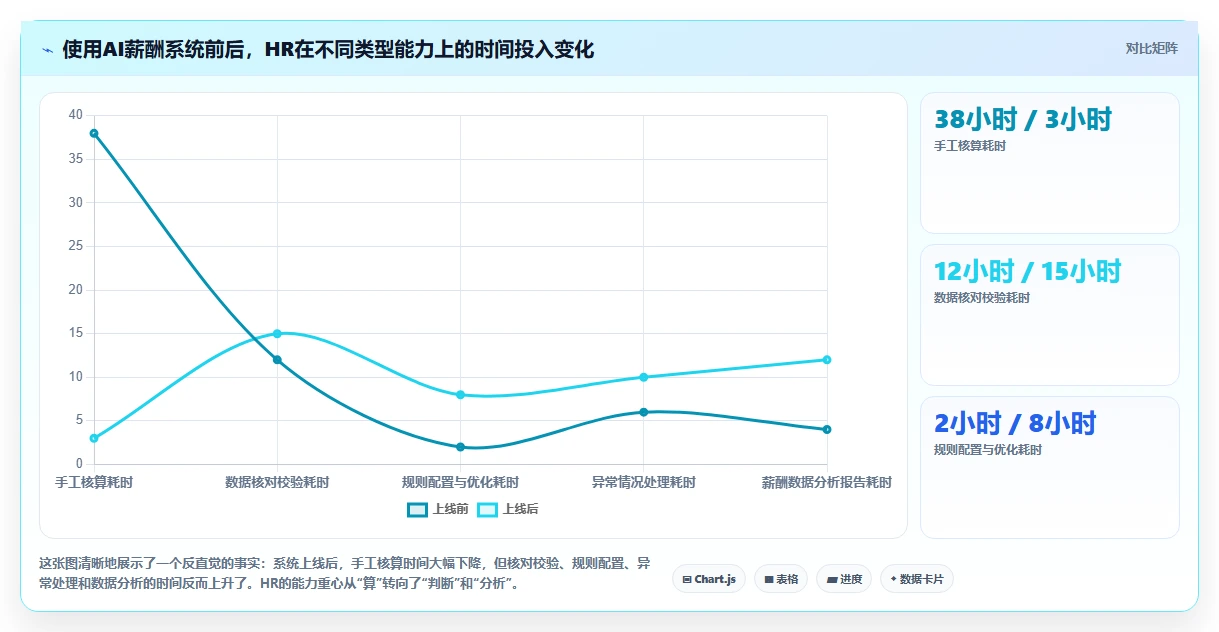The height and width of the screenshot is (632, 1219).
Task: Click the y-axis value 5
Action: tap(79, 421)
